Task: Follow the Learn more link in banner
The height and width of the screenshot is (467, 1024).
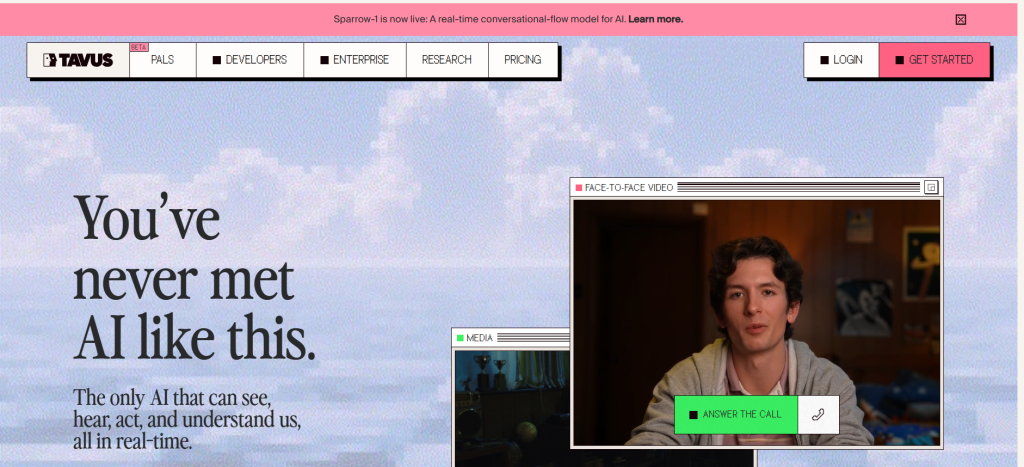Action: pos(655,19)
